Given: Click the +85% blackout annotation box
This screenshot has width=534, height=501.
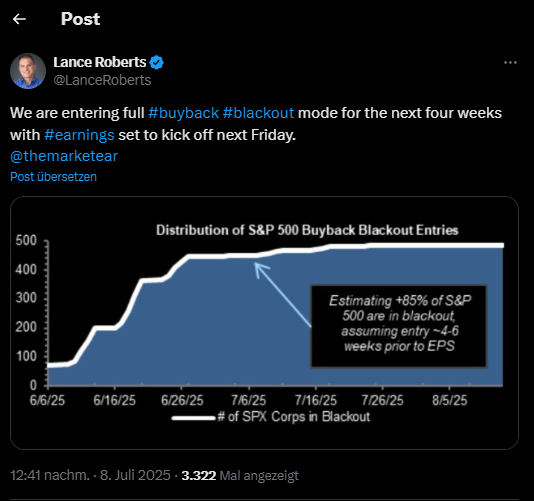Looking at the screenshot, I should (x=398, y=326).
